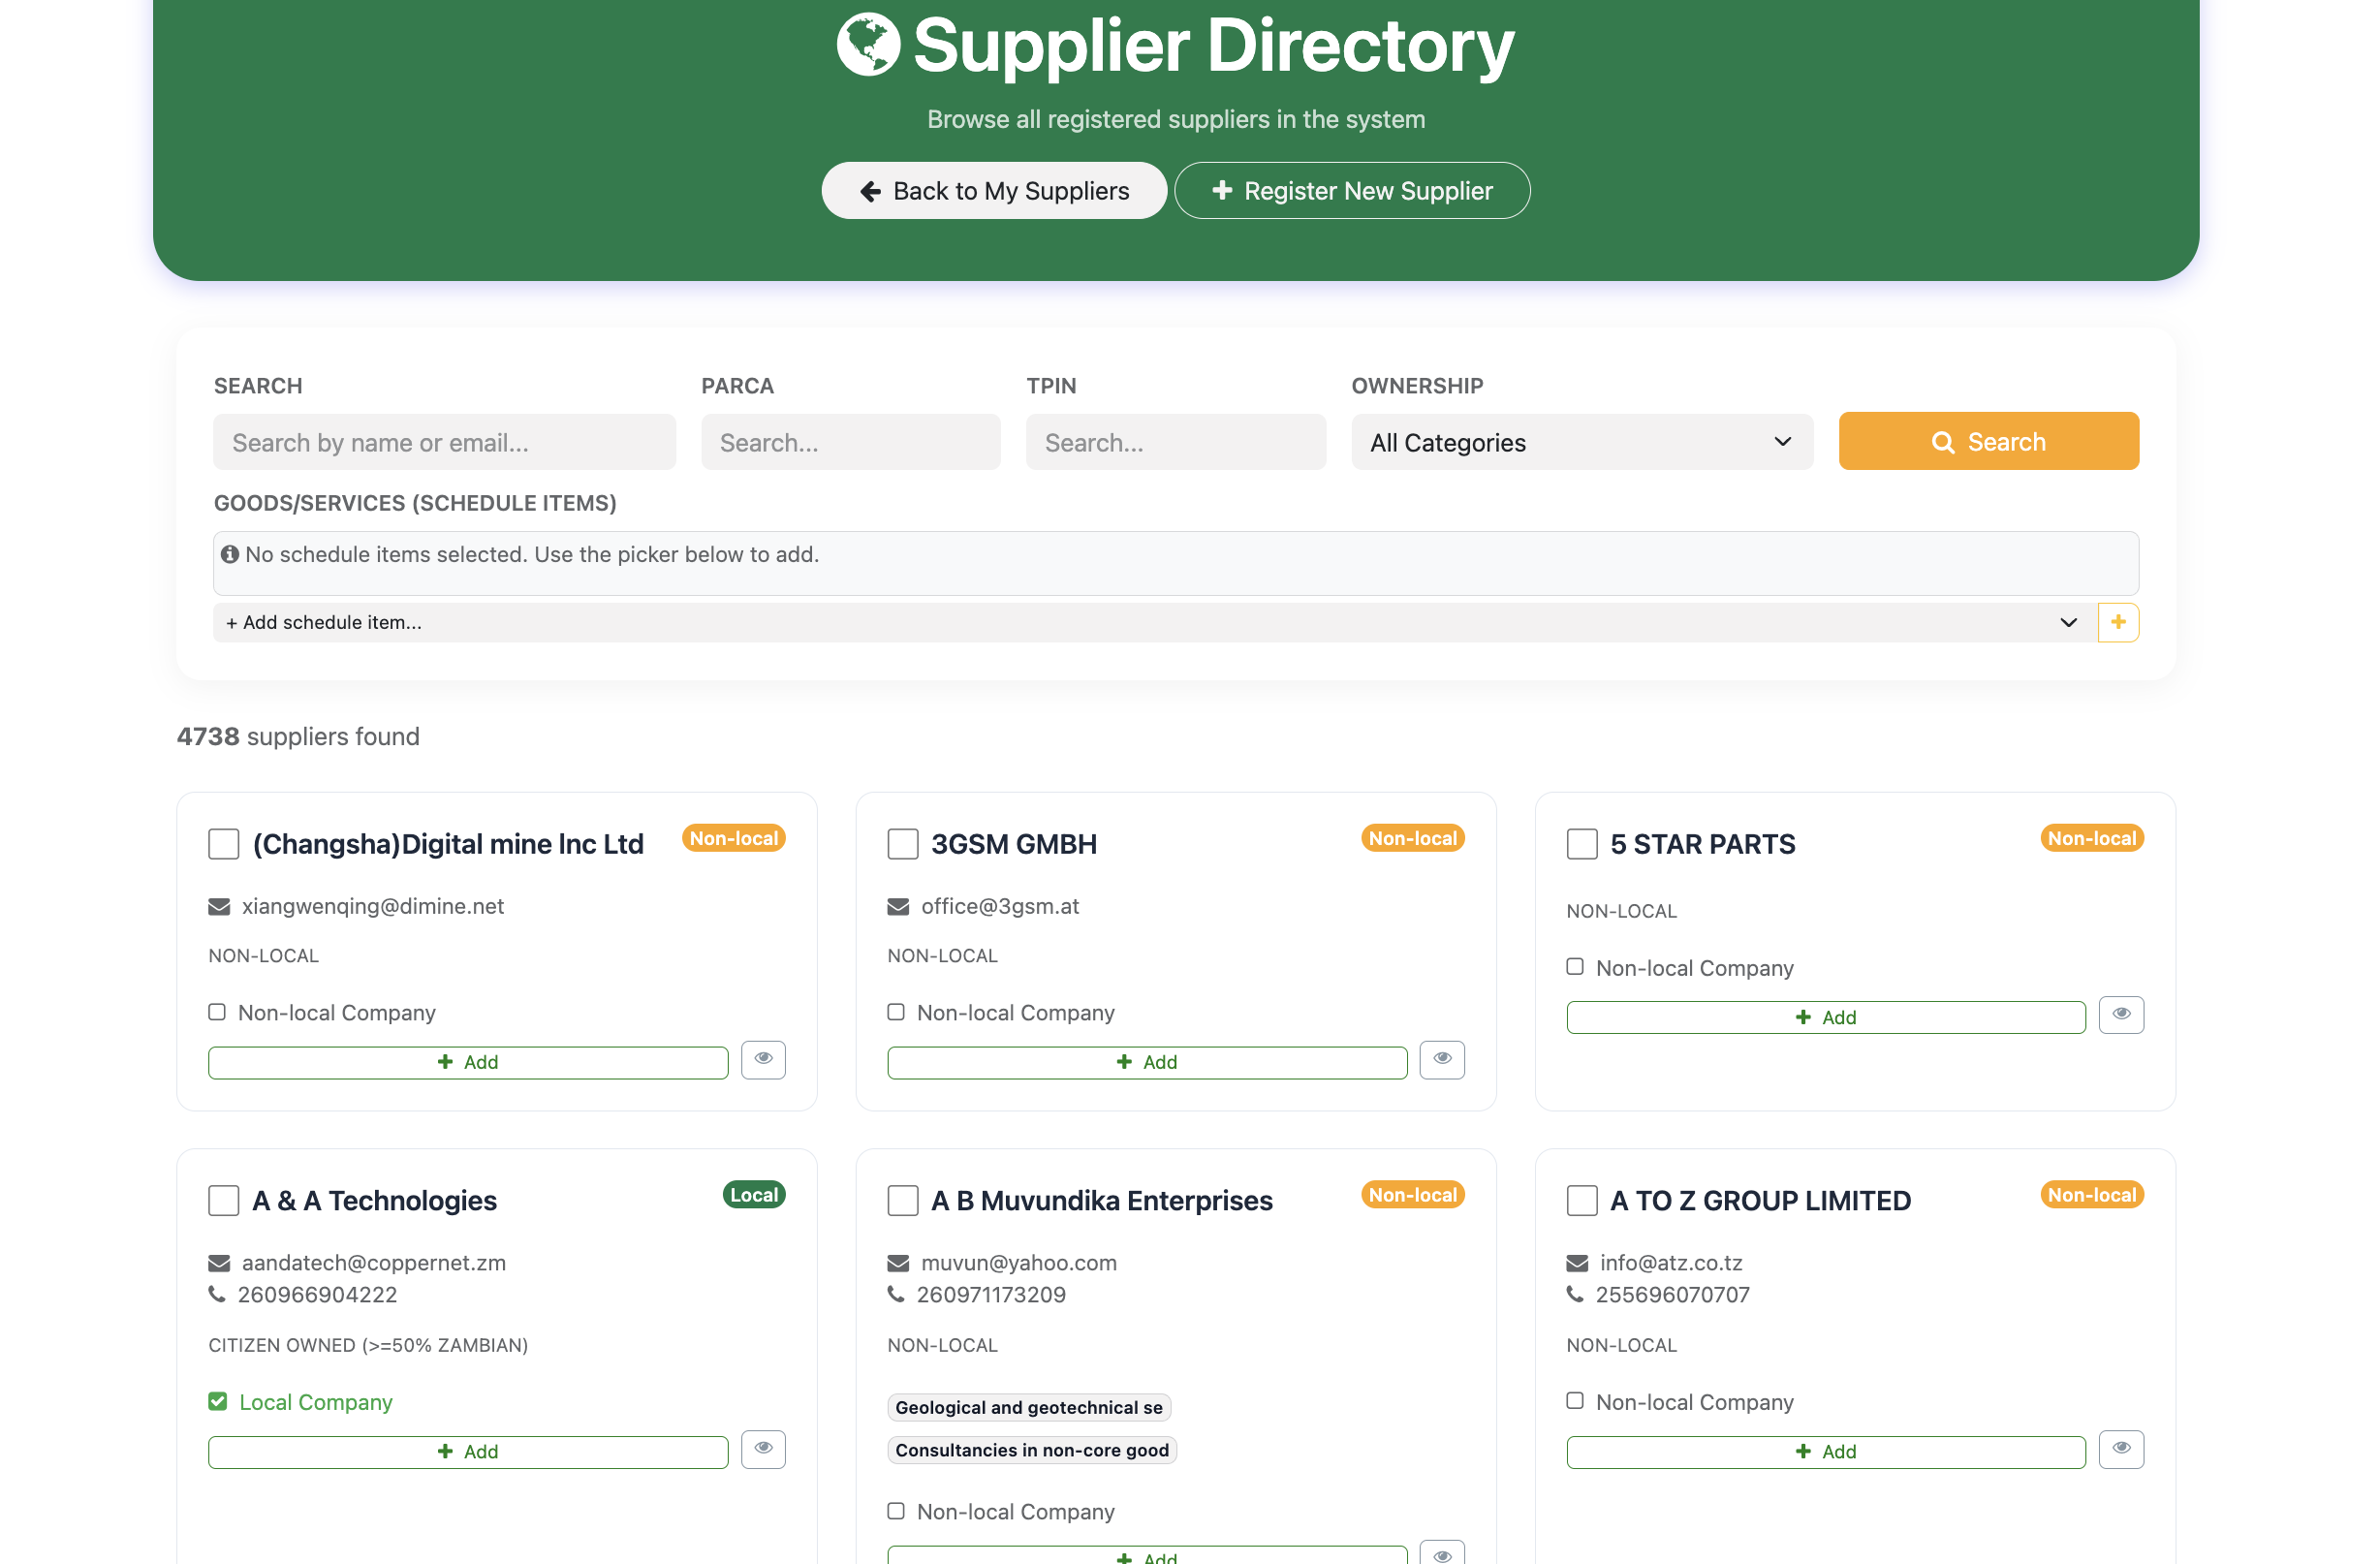Viewport: 2380px width, 1564px height.
Task: Click CITIZEN OWNED (>=50% ZAMBIAN) label
Action: (x=368, y=1345)
